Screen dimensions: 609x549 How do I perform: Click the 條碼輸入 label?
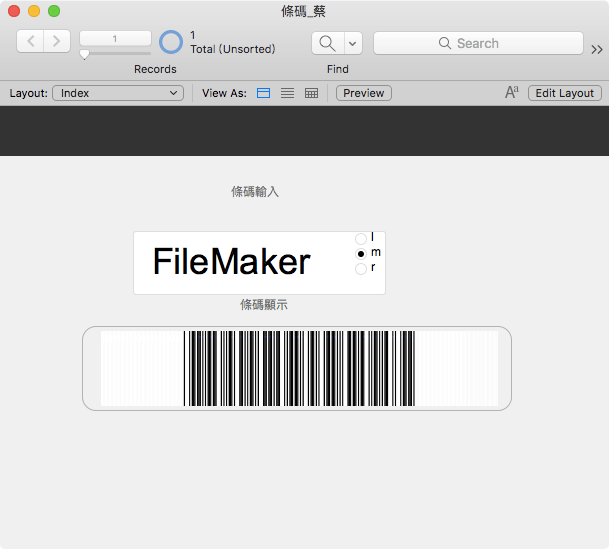(255, 192)
